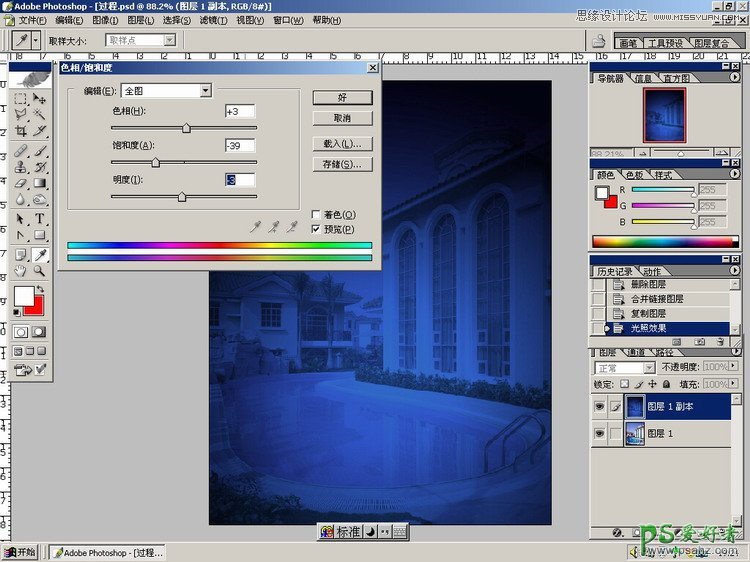Open the layer blend mode 正常 dropdown
The width and height of the screenshot is (750, 562).
pos(649,368)
